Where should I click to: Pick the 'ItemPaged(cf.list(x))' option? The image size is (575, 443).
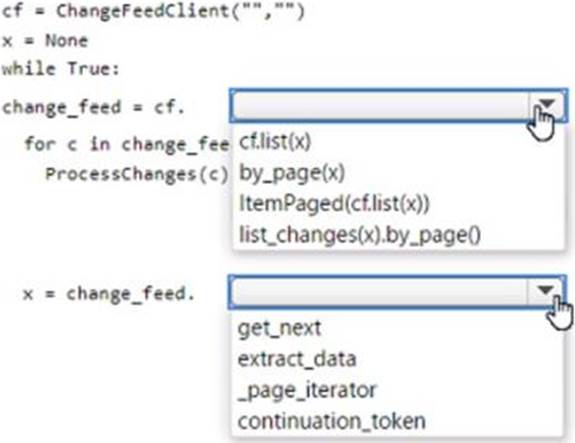[334, 204]
